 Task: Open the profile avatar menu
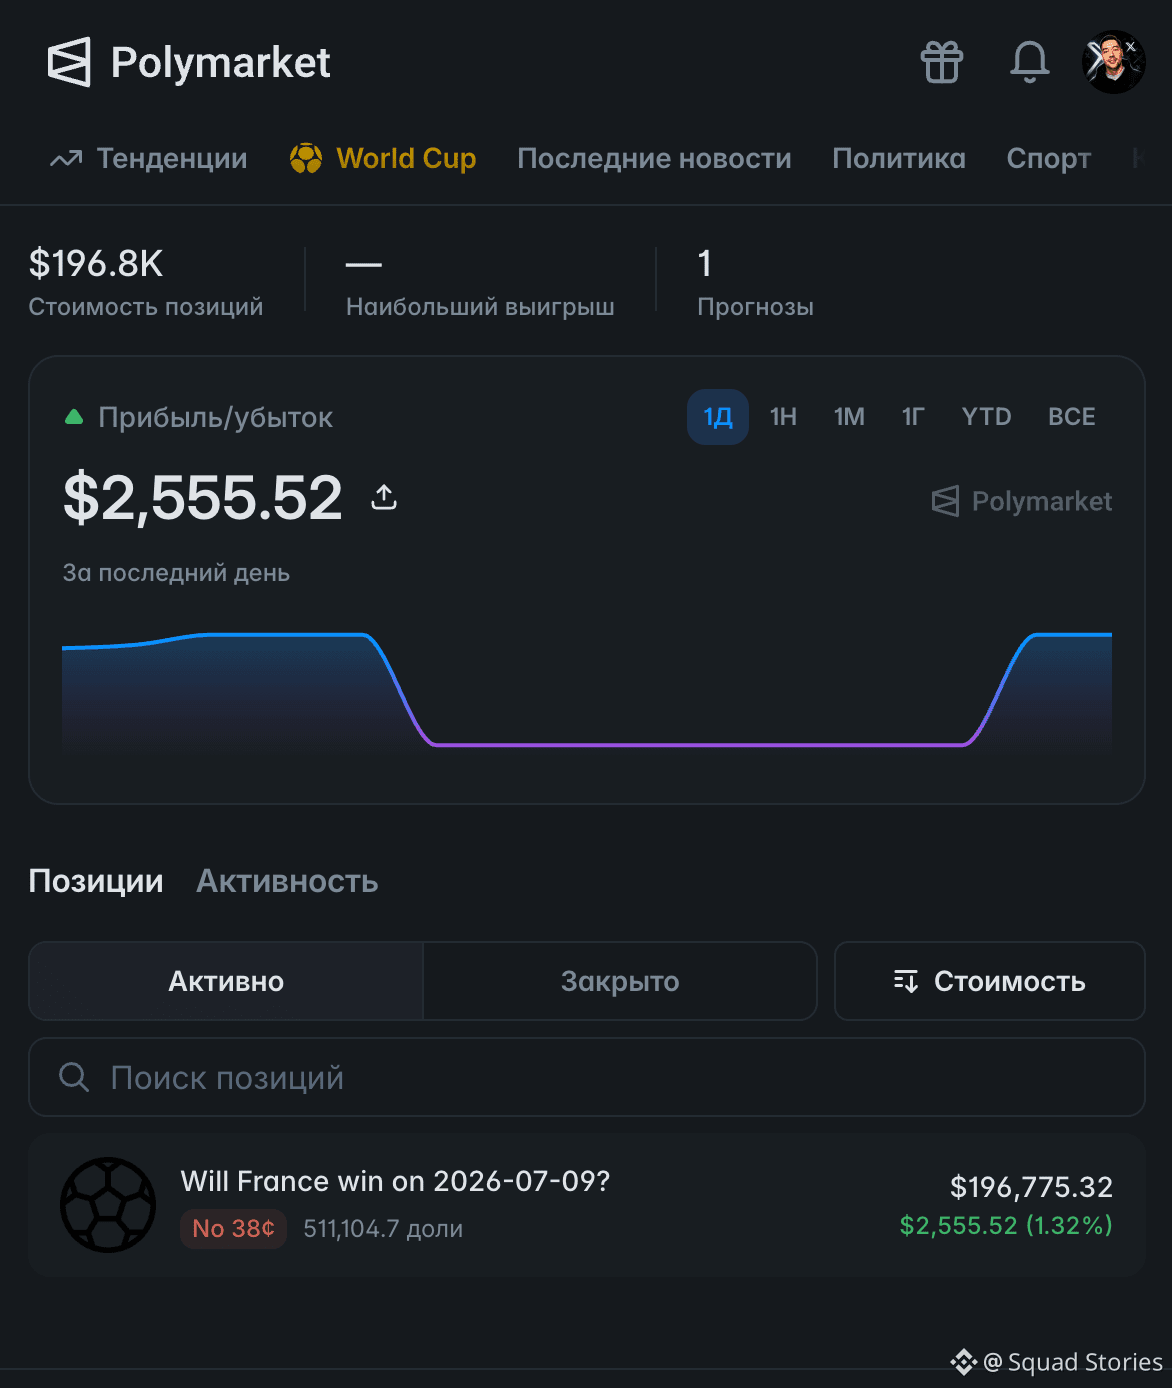tap(1113, 62)
